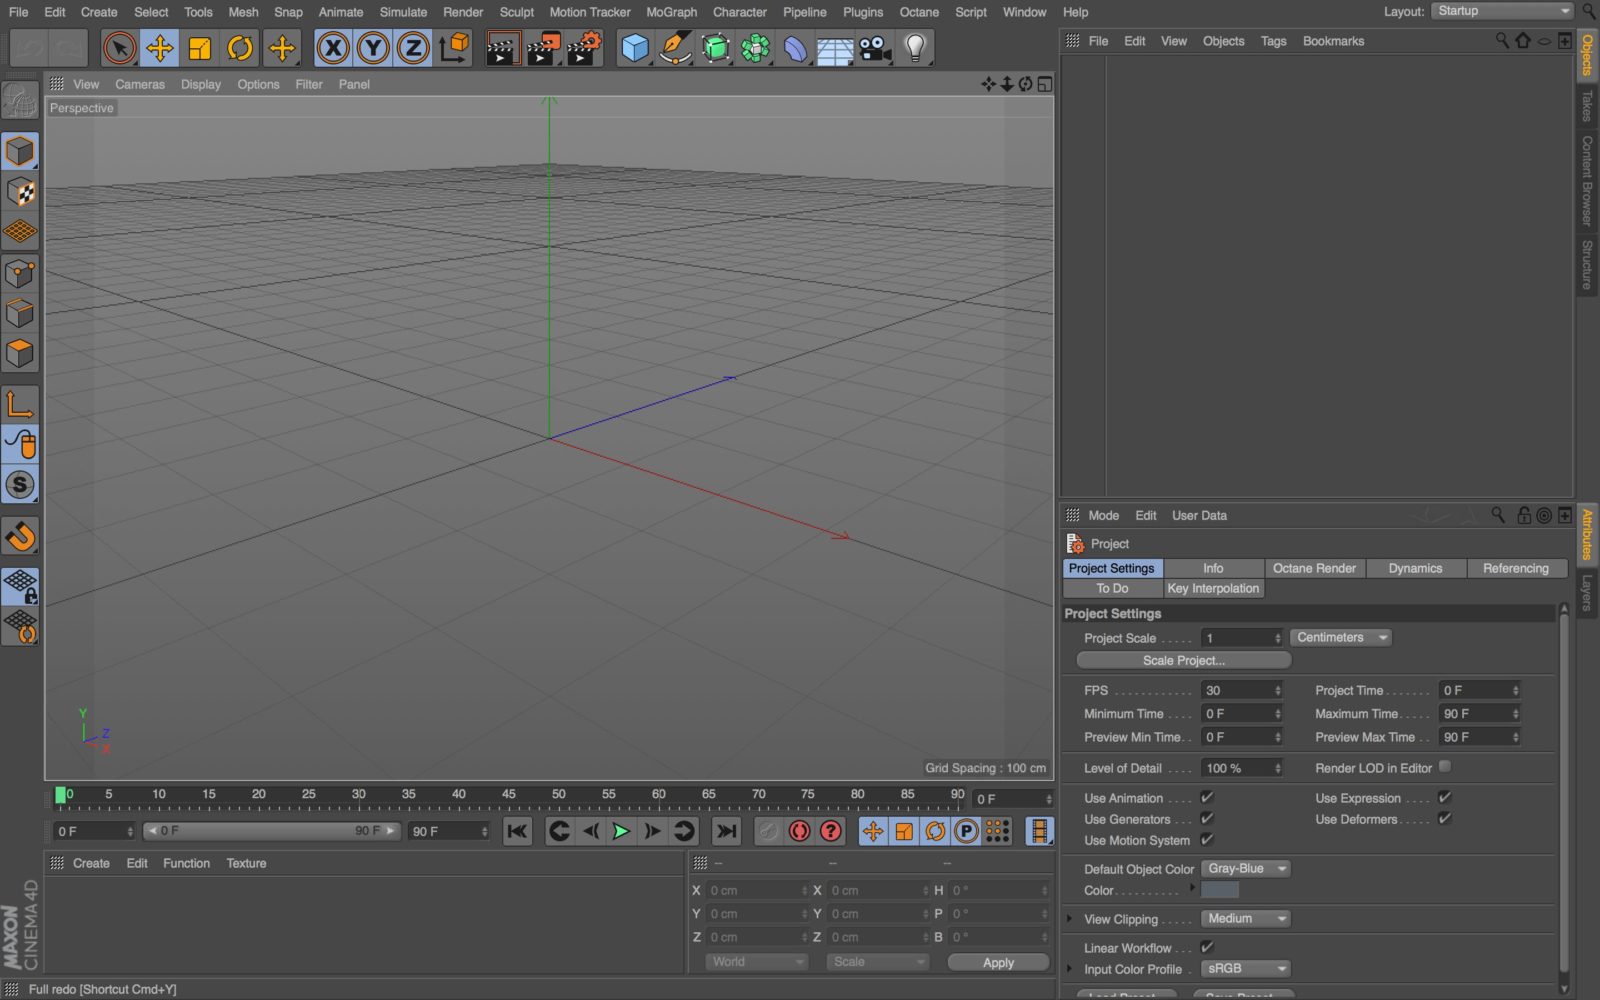
Task: Select the Light object icon
Action: coord(913,47)
